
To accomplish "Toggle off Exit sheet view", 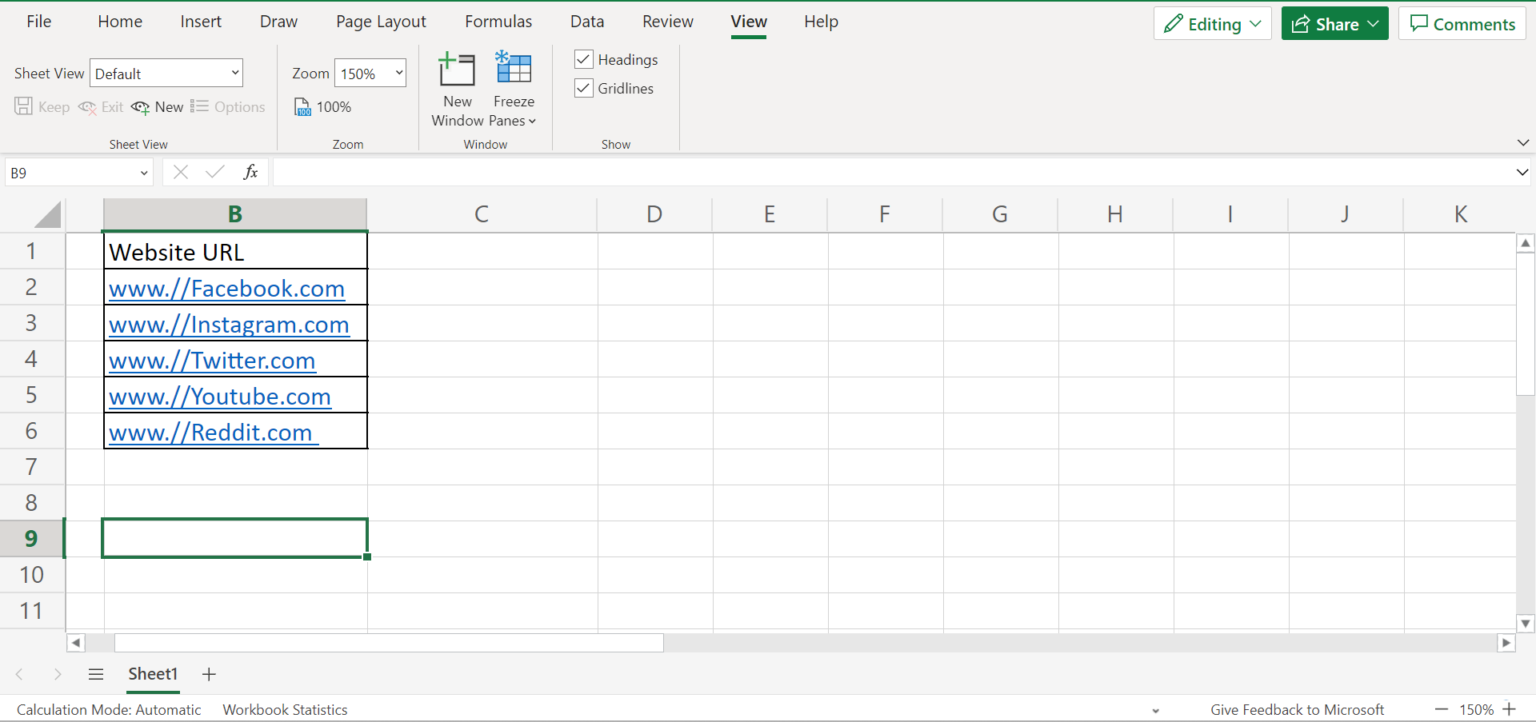I will (100, 106).
